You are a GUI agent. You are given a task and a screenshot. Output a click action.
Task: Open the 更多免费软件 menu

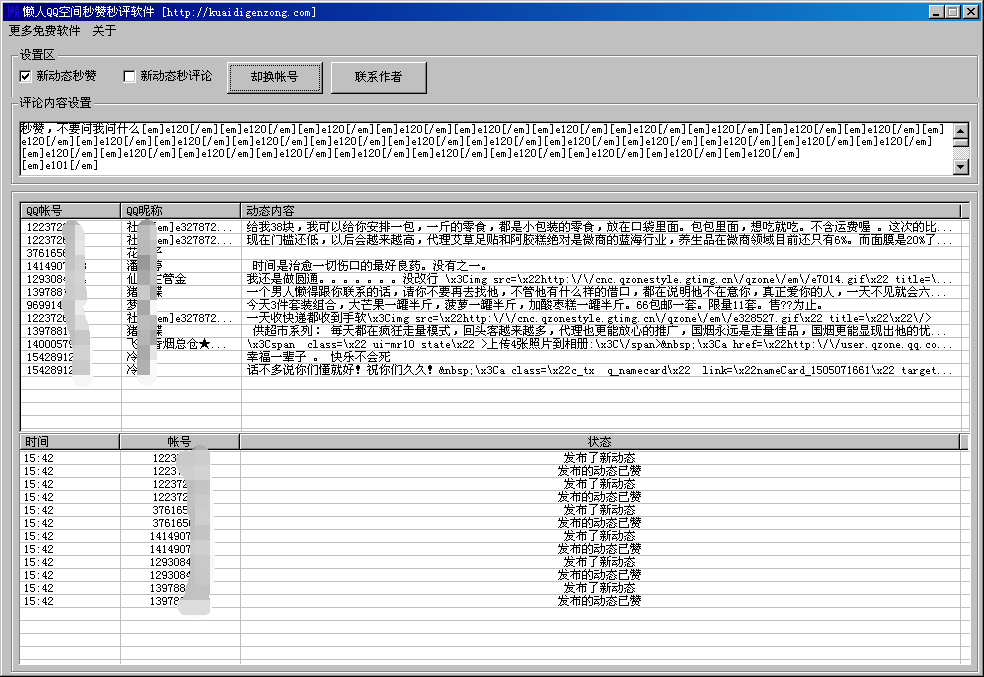pyautogui.click(x=44, y=31)
